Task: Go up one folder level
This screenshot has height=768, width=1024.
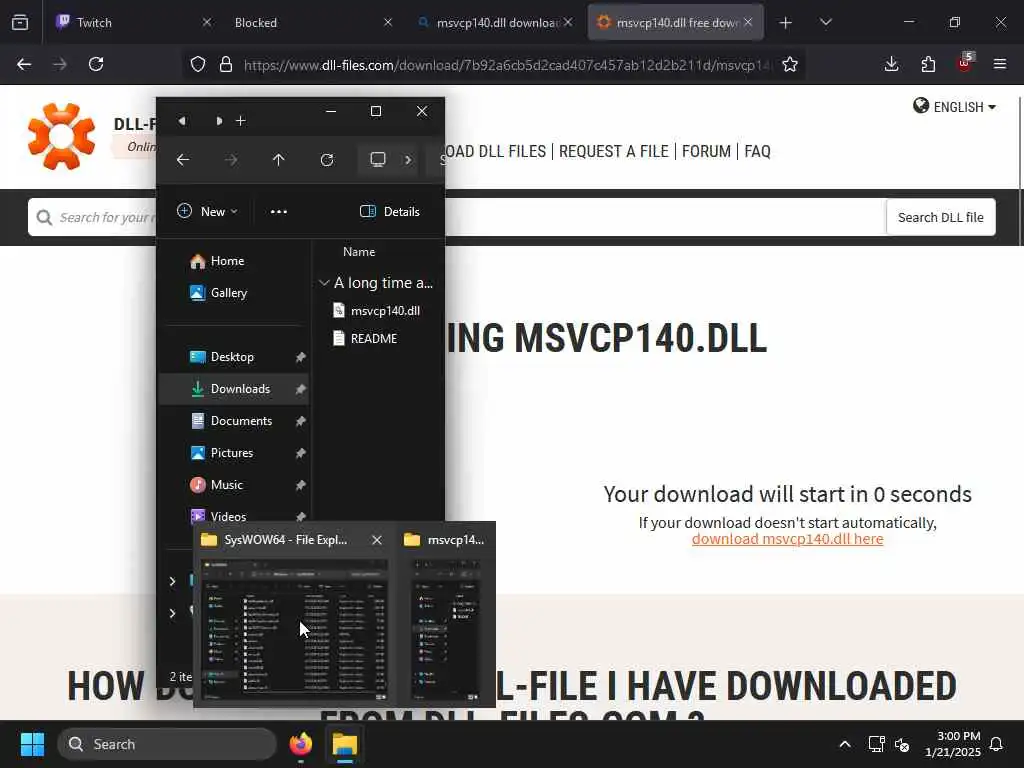Action: [278, 160]
